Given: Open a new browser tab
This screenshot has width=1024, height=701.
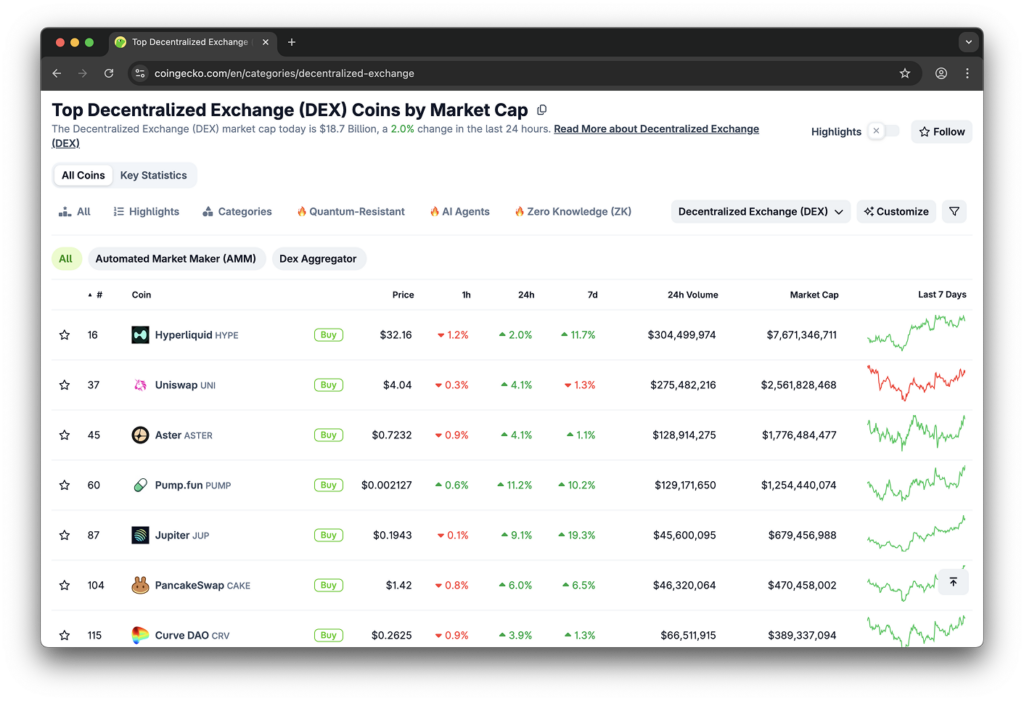Looking at the screenshot, I should click(292, 42).
